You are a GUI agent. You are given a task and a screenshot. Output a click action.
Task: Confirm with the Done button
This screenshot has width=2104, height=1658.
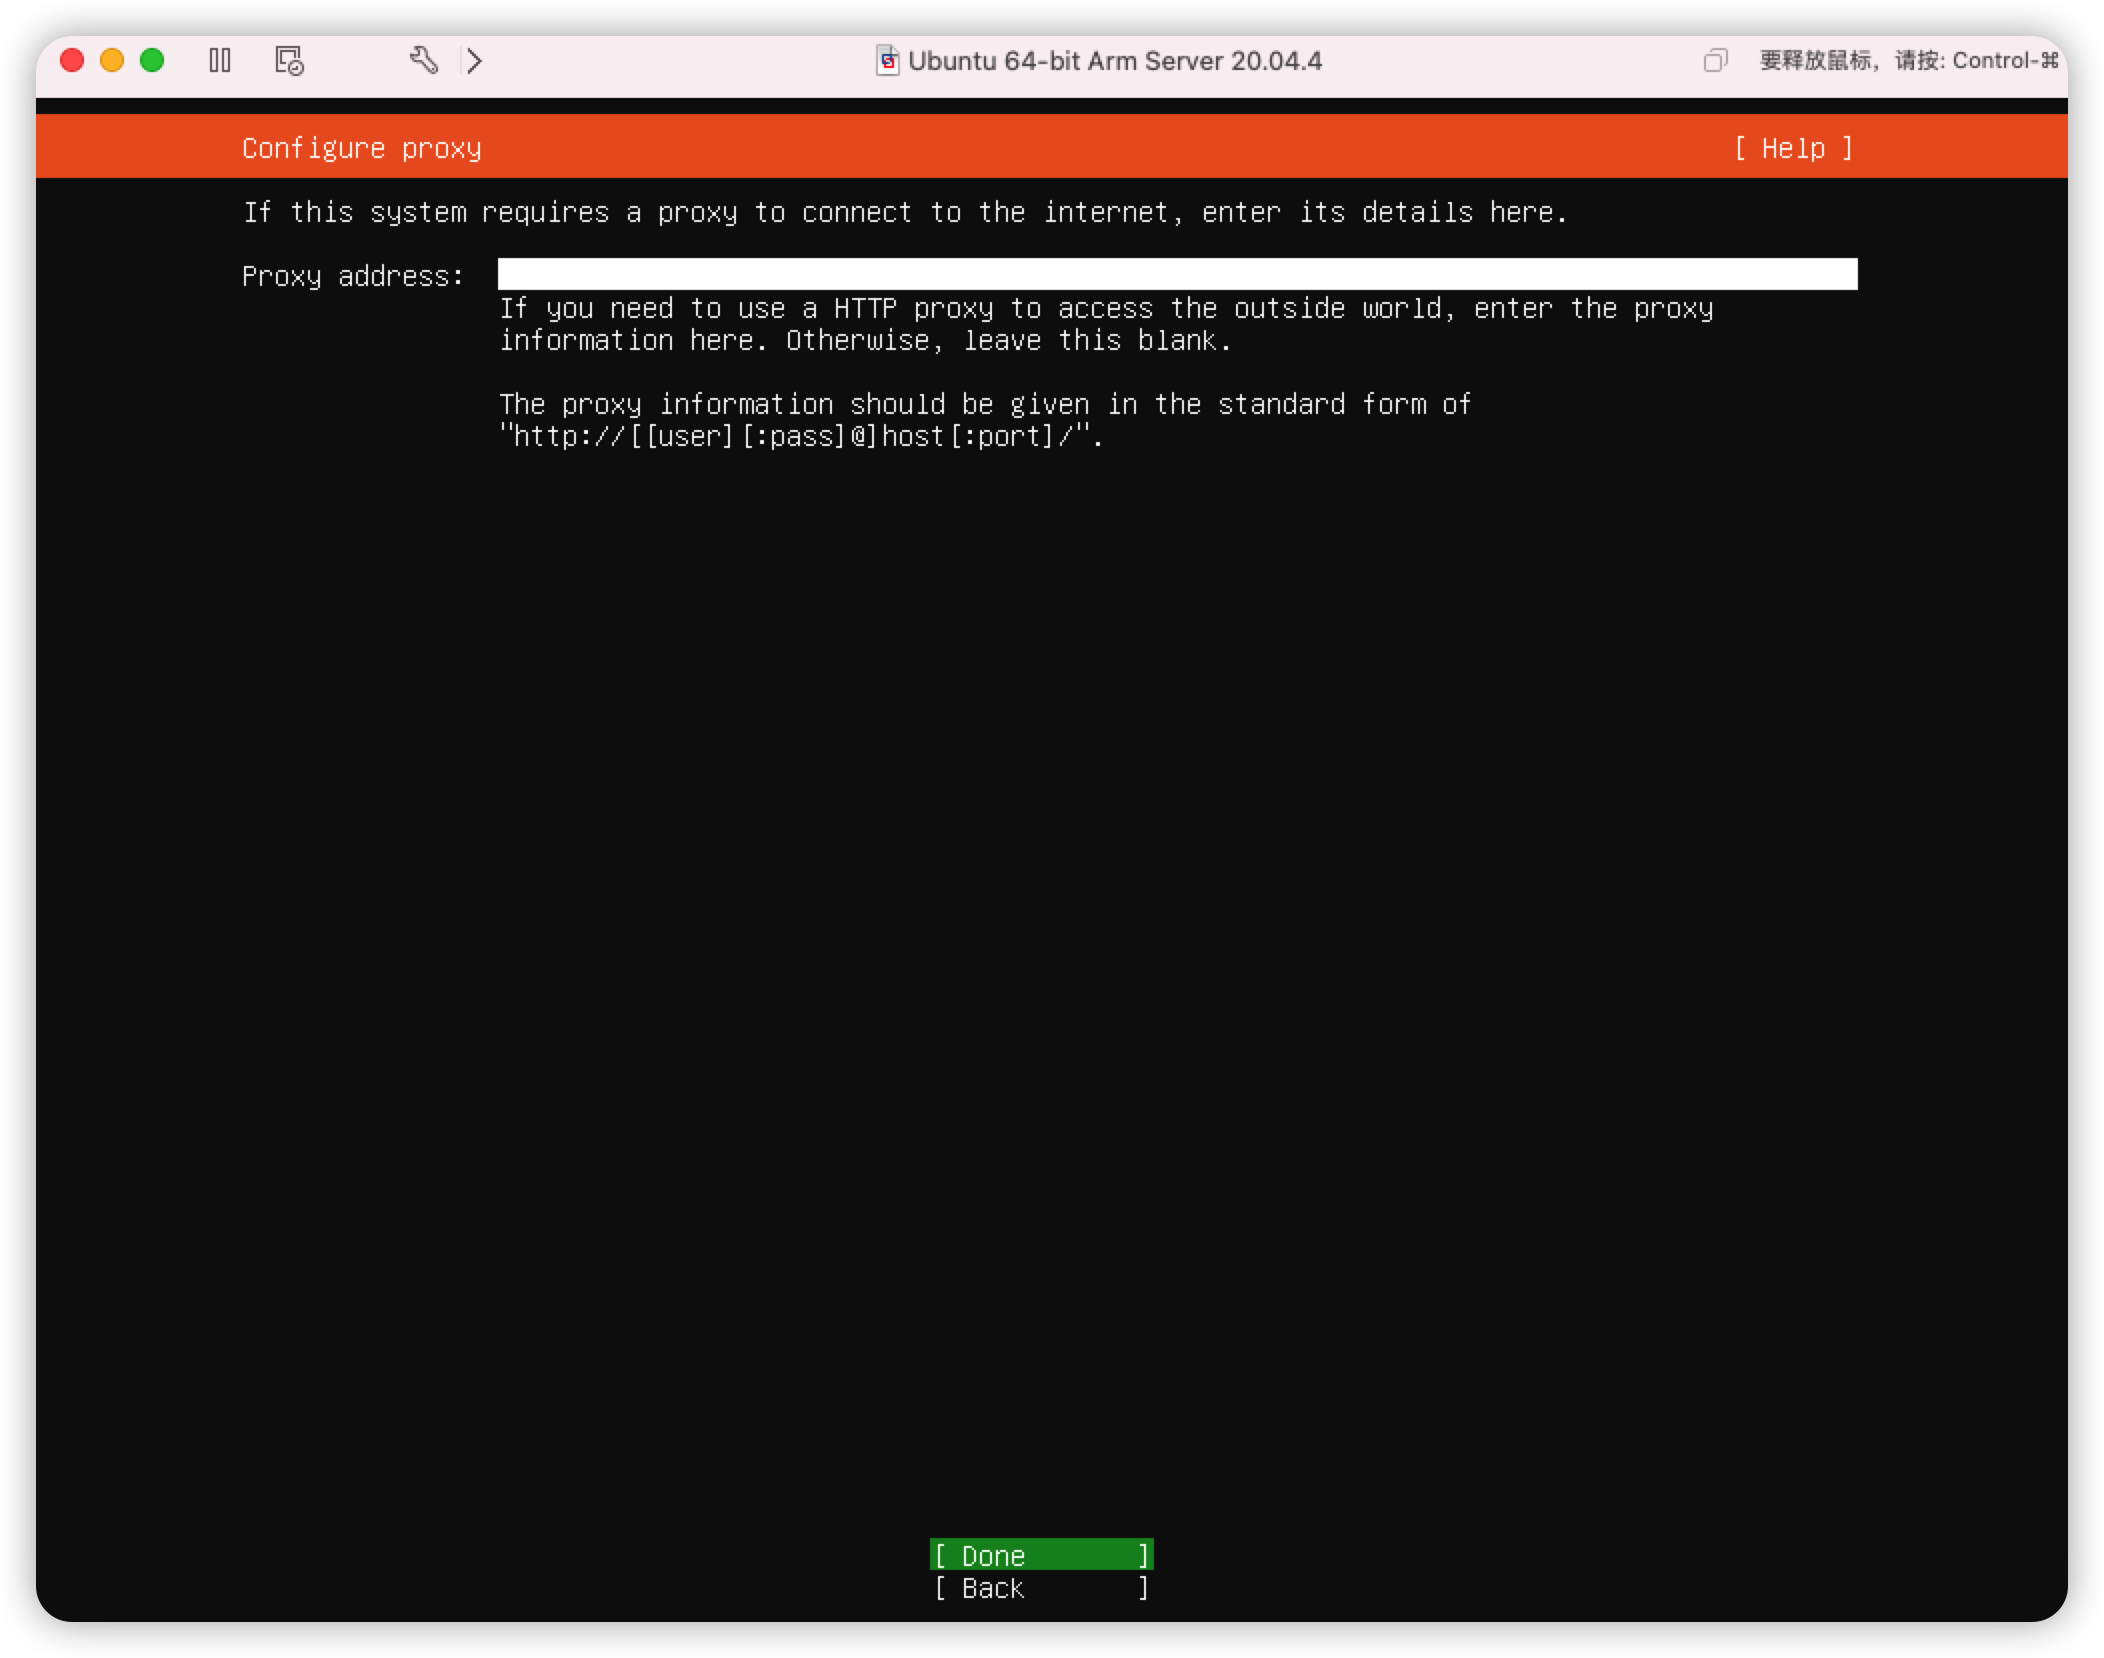tap(1041, 1555)
